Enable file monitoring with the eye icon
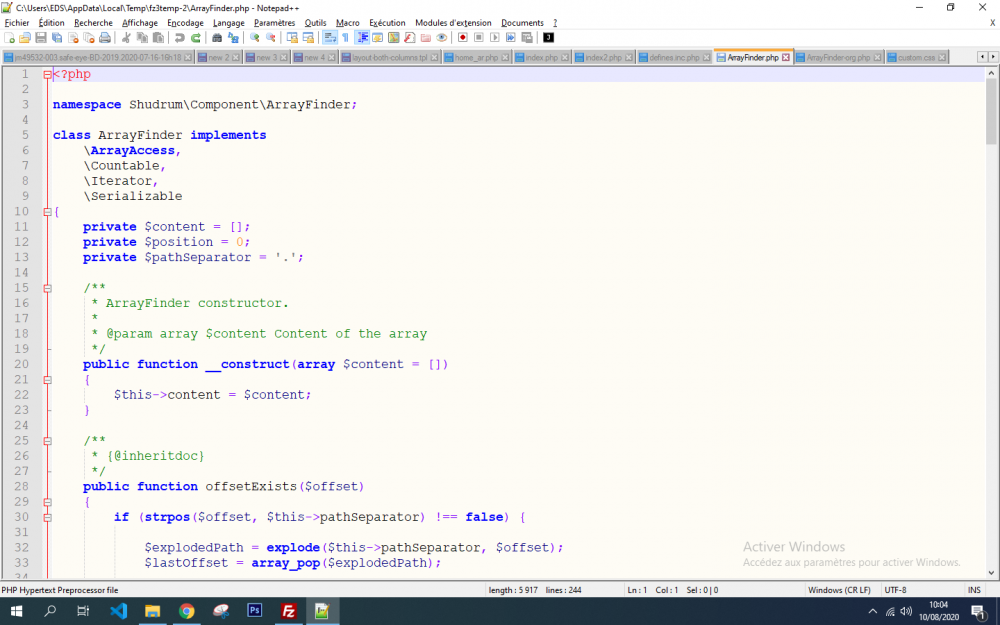 click(x=441, y=38)
